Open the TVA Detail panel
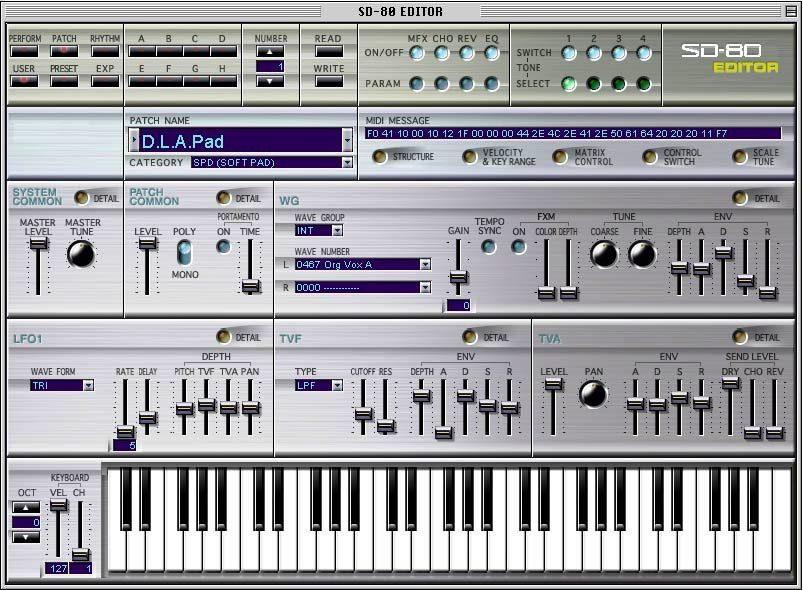Screen dimensions: 803x590 (739, 336)
